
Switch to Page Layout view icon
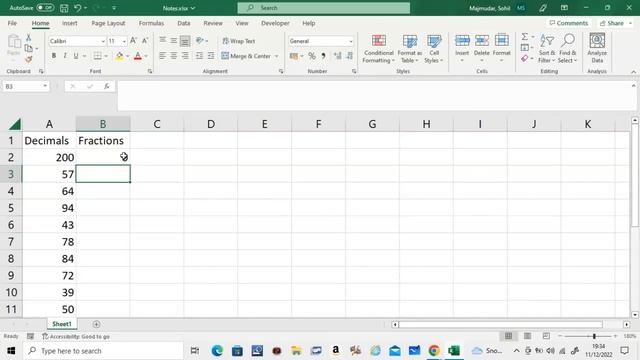[x=527, y=336]
